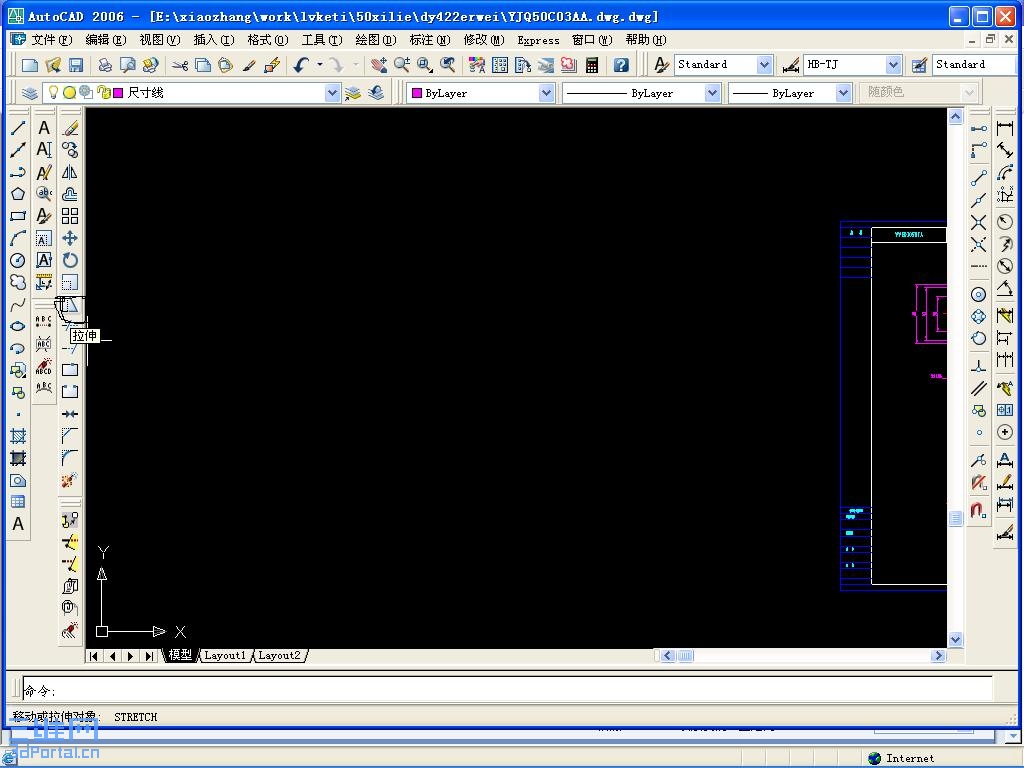Click the Pan realtime tool

point(379,65)
